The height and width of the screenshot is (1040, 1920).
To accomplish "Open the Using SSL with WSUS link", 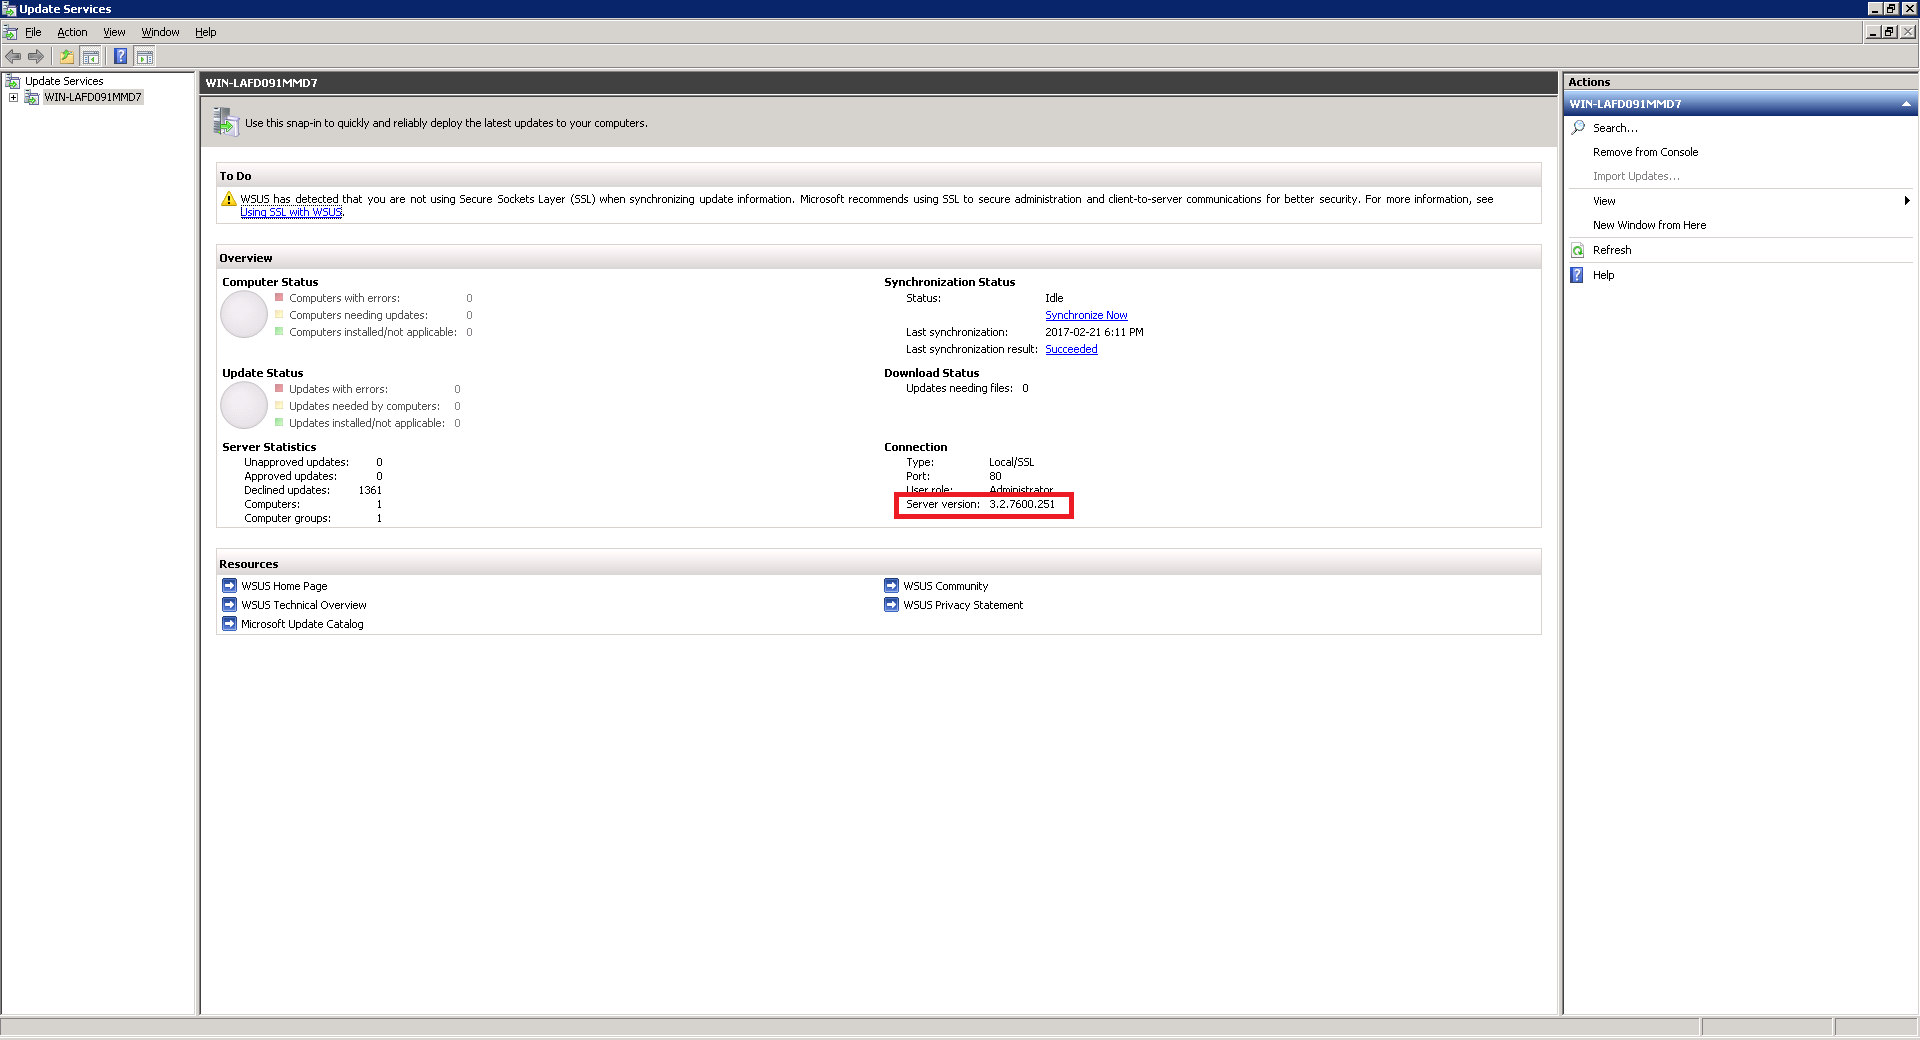I will pos(291,212).
